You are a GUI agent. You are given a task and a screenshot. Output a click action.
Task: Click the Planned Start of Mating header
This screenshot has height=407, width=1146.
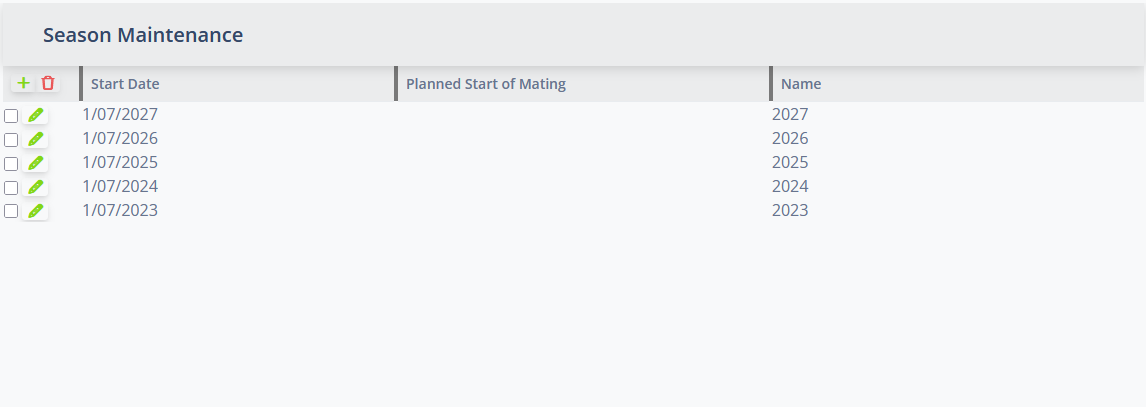pyautogui.click(x=486, y=84)
